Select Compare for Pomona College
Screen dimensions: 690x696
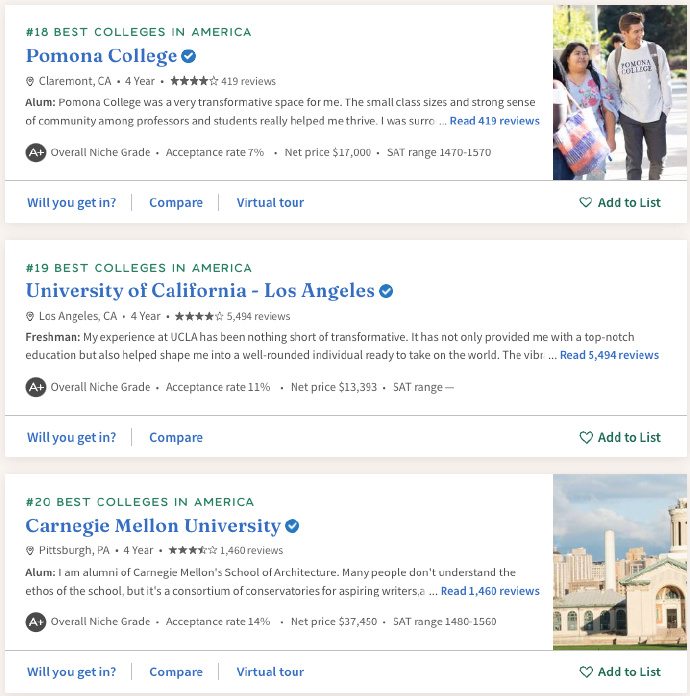[x=176, y=202]
